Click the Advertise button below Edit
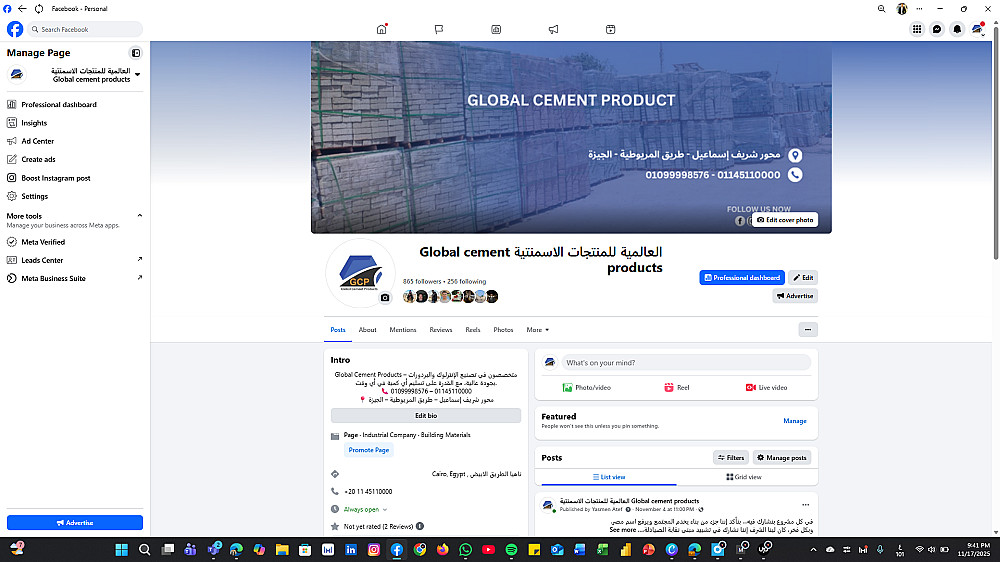This screenshot has width=1000, height=562. click(795, 296)
